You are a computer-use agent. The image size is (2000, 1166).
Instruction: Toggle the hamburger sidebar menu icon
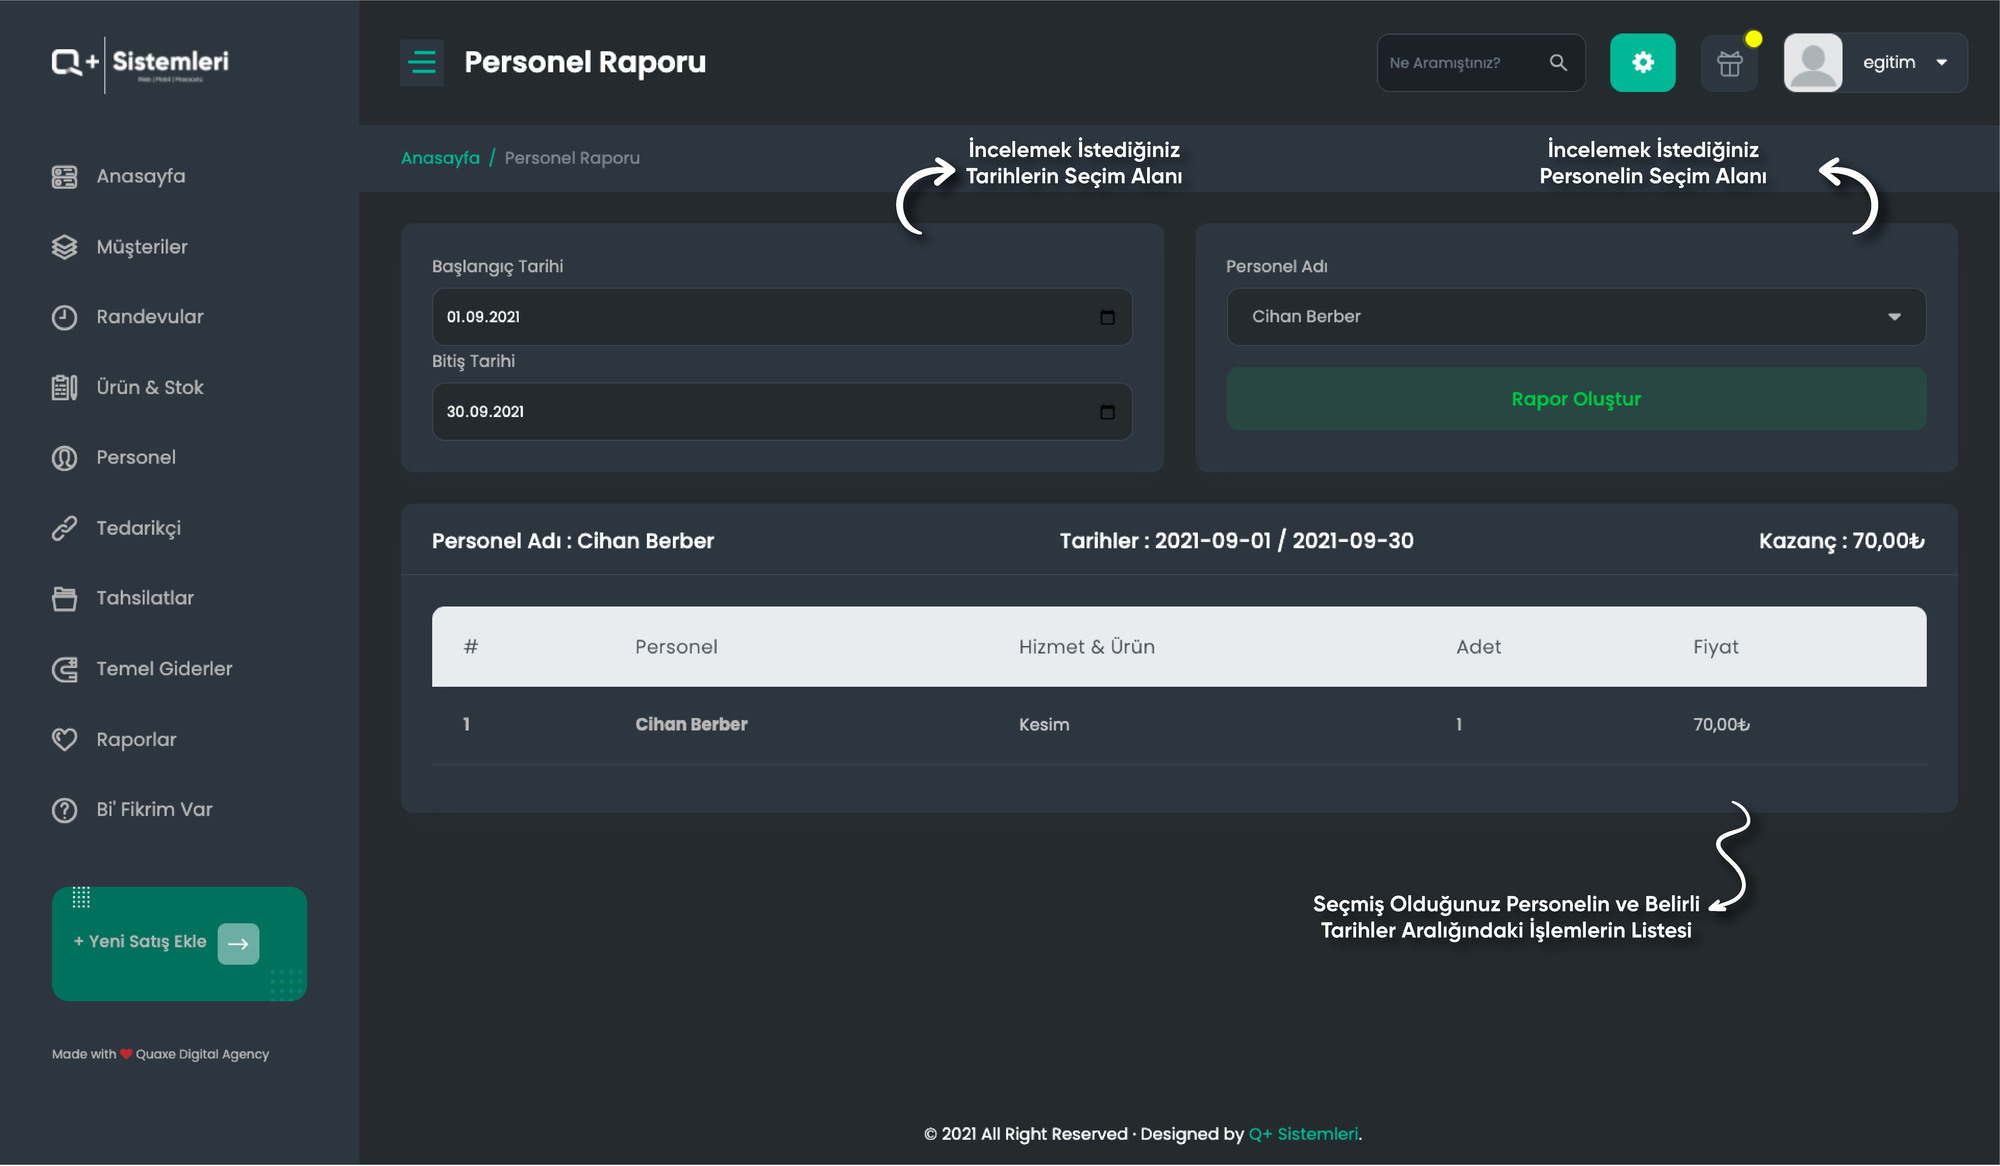pyautogui.click(x=422, y=62)
